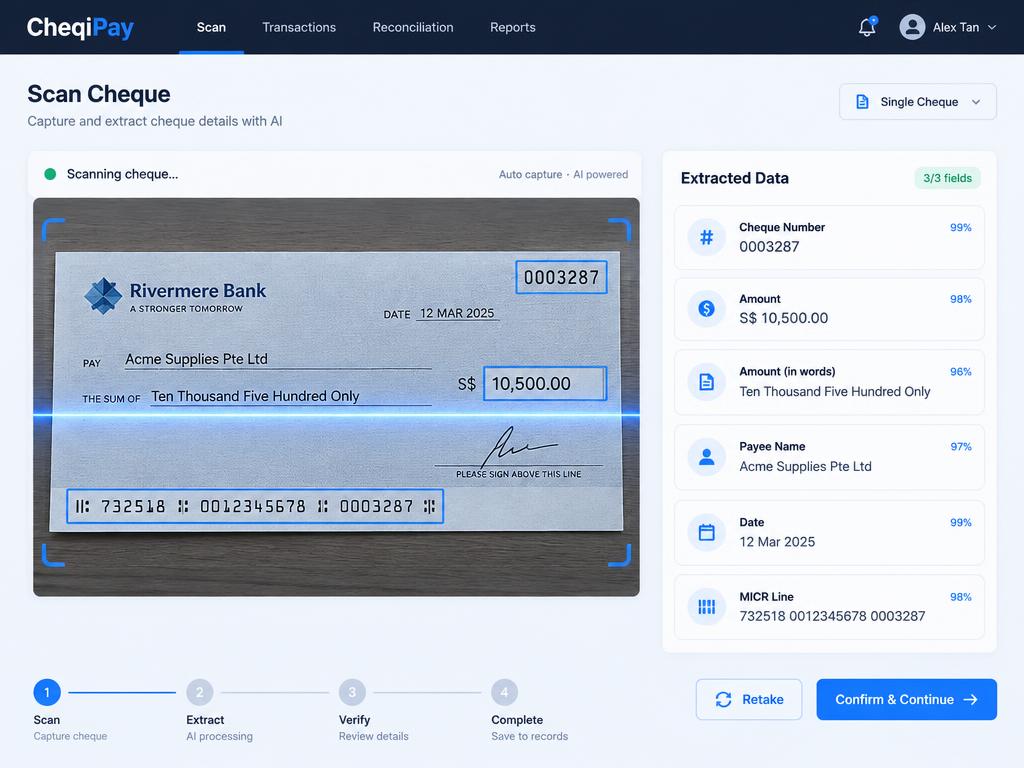Open the Reports tab
Image resolution: width=1024 pixels, height=768 pixels.
(x=513, y=27)
